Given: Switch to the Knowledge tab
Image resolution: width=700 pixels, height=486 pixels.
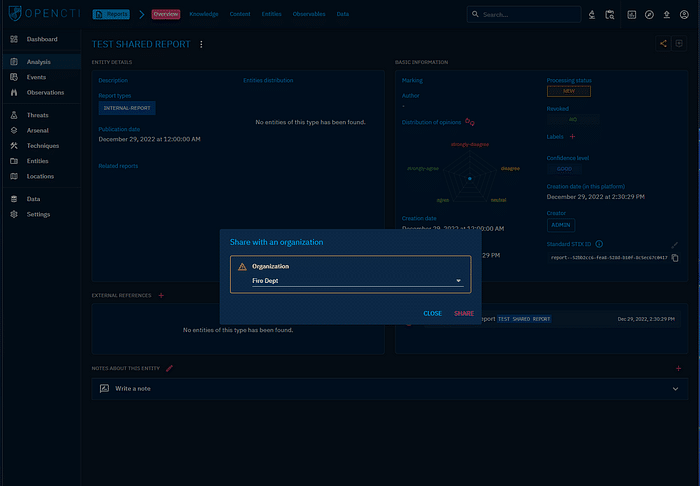Looking at the screenshot, I should 204,15.
